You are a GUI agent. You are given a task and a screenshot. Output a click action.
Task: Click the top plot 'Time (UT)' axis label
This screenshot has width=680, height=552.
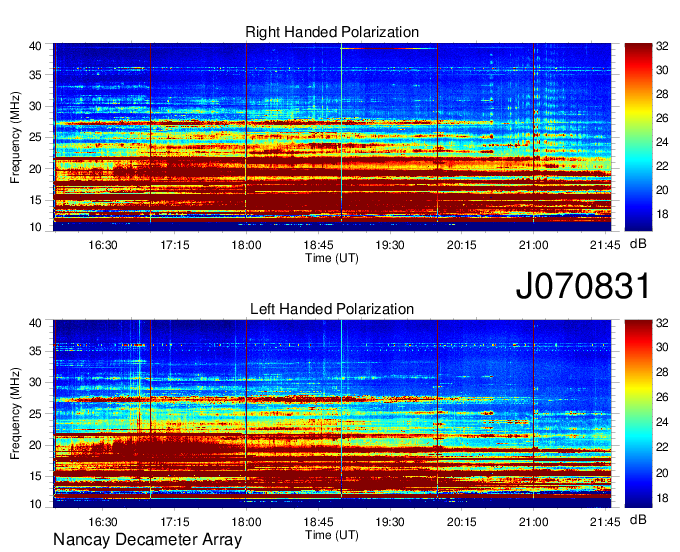click(332, 258)
